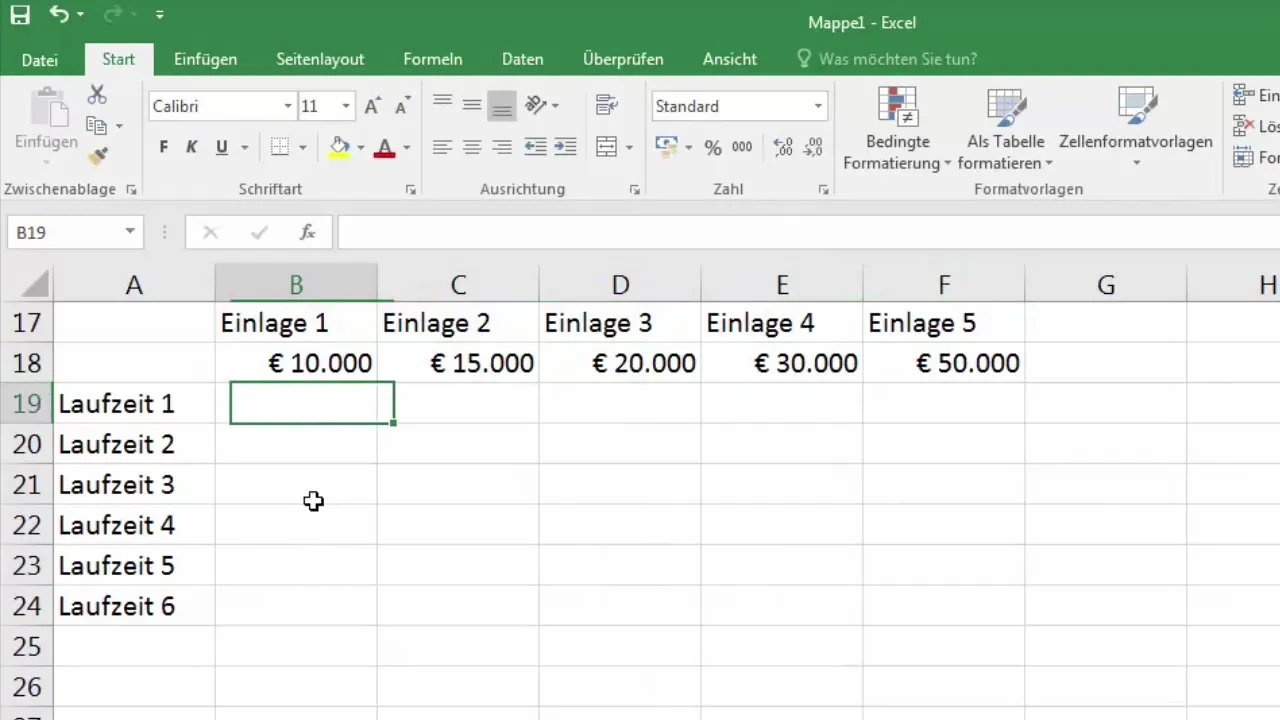Align text to the left
Screen dimensions: 1280x720
pyautogui.click(x=443, y=147)
